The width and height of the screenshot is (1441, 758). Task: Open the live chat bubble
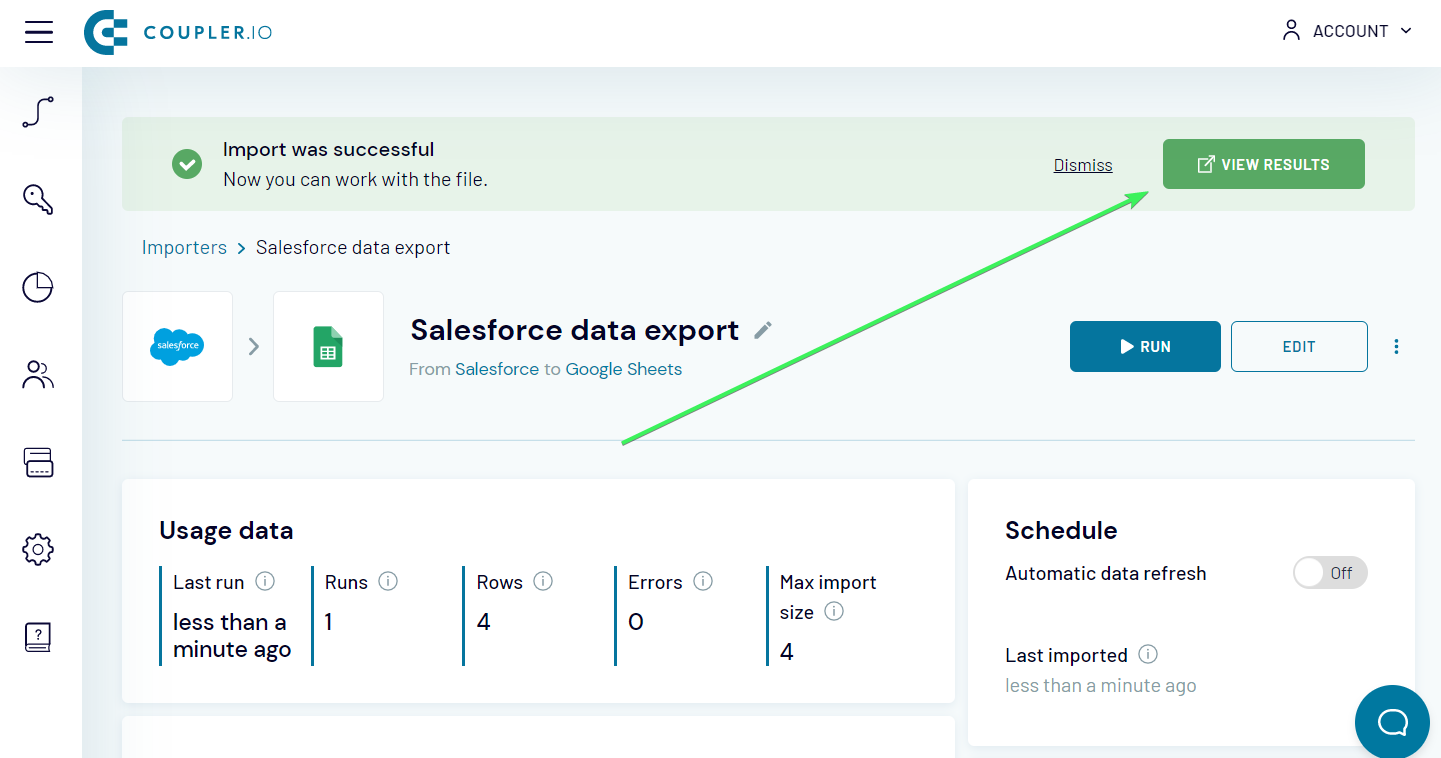(x=1391, y=721)
